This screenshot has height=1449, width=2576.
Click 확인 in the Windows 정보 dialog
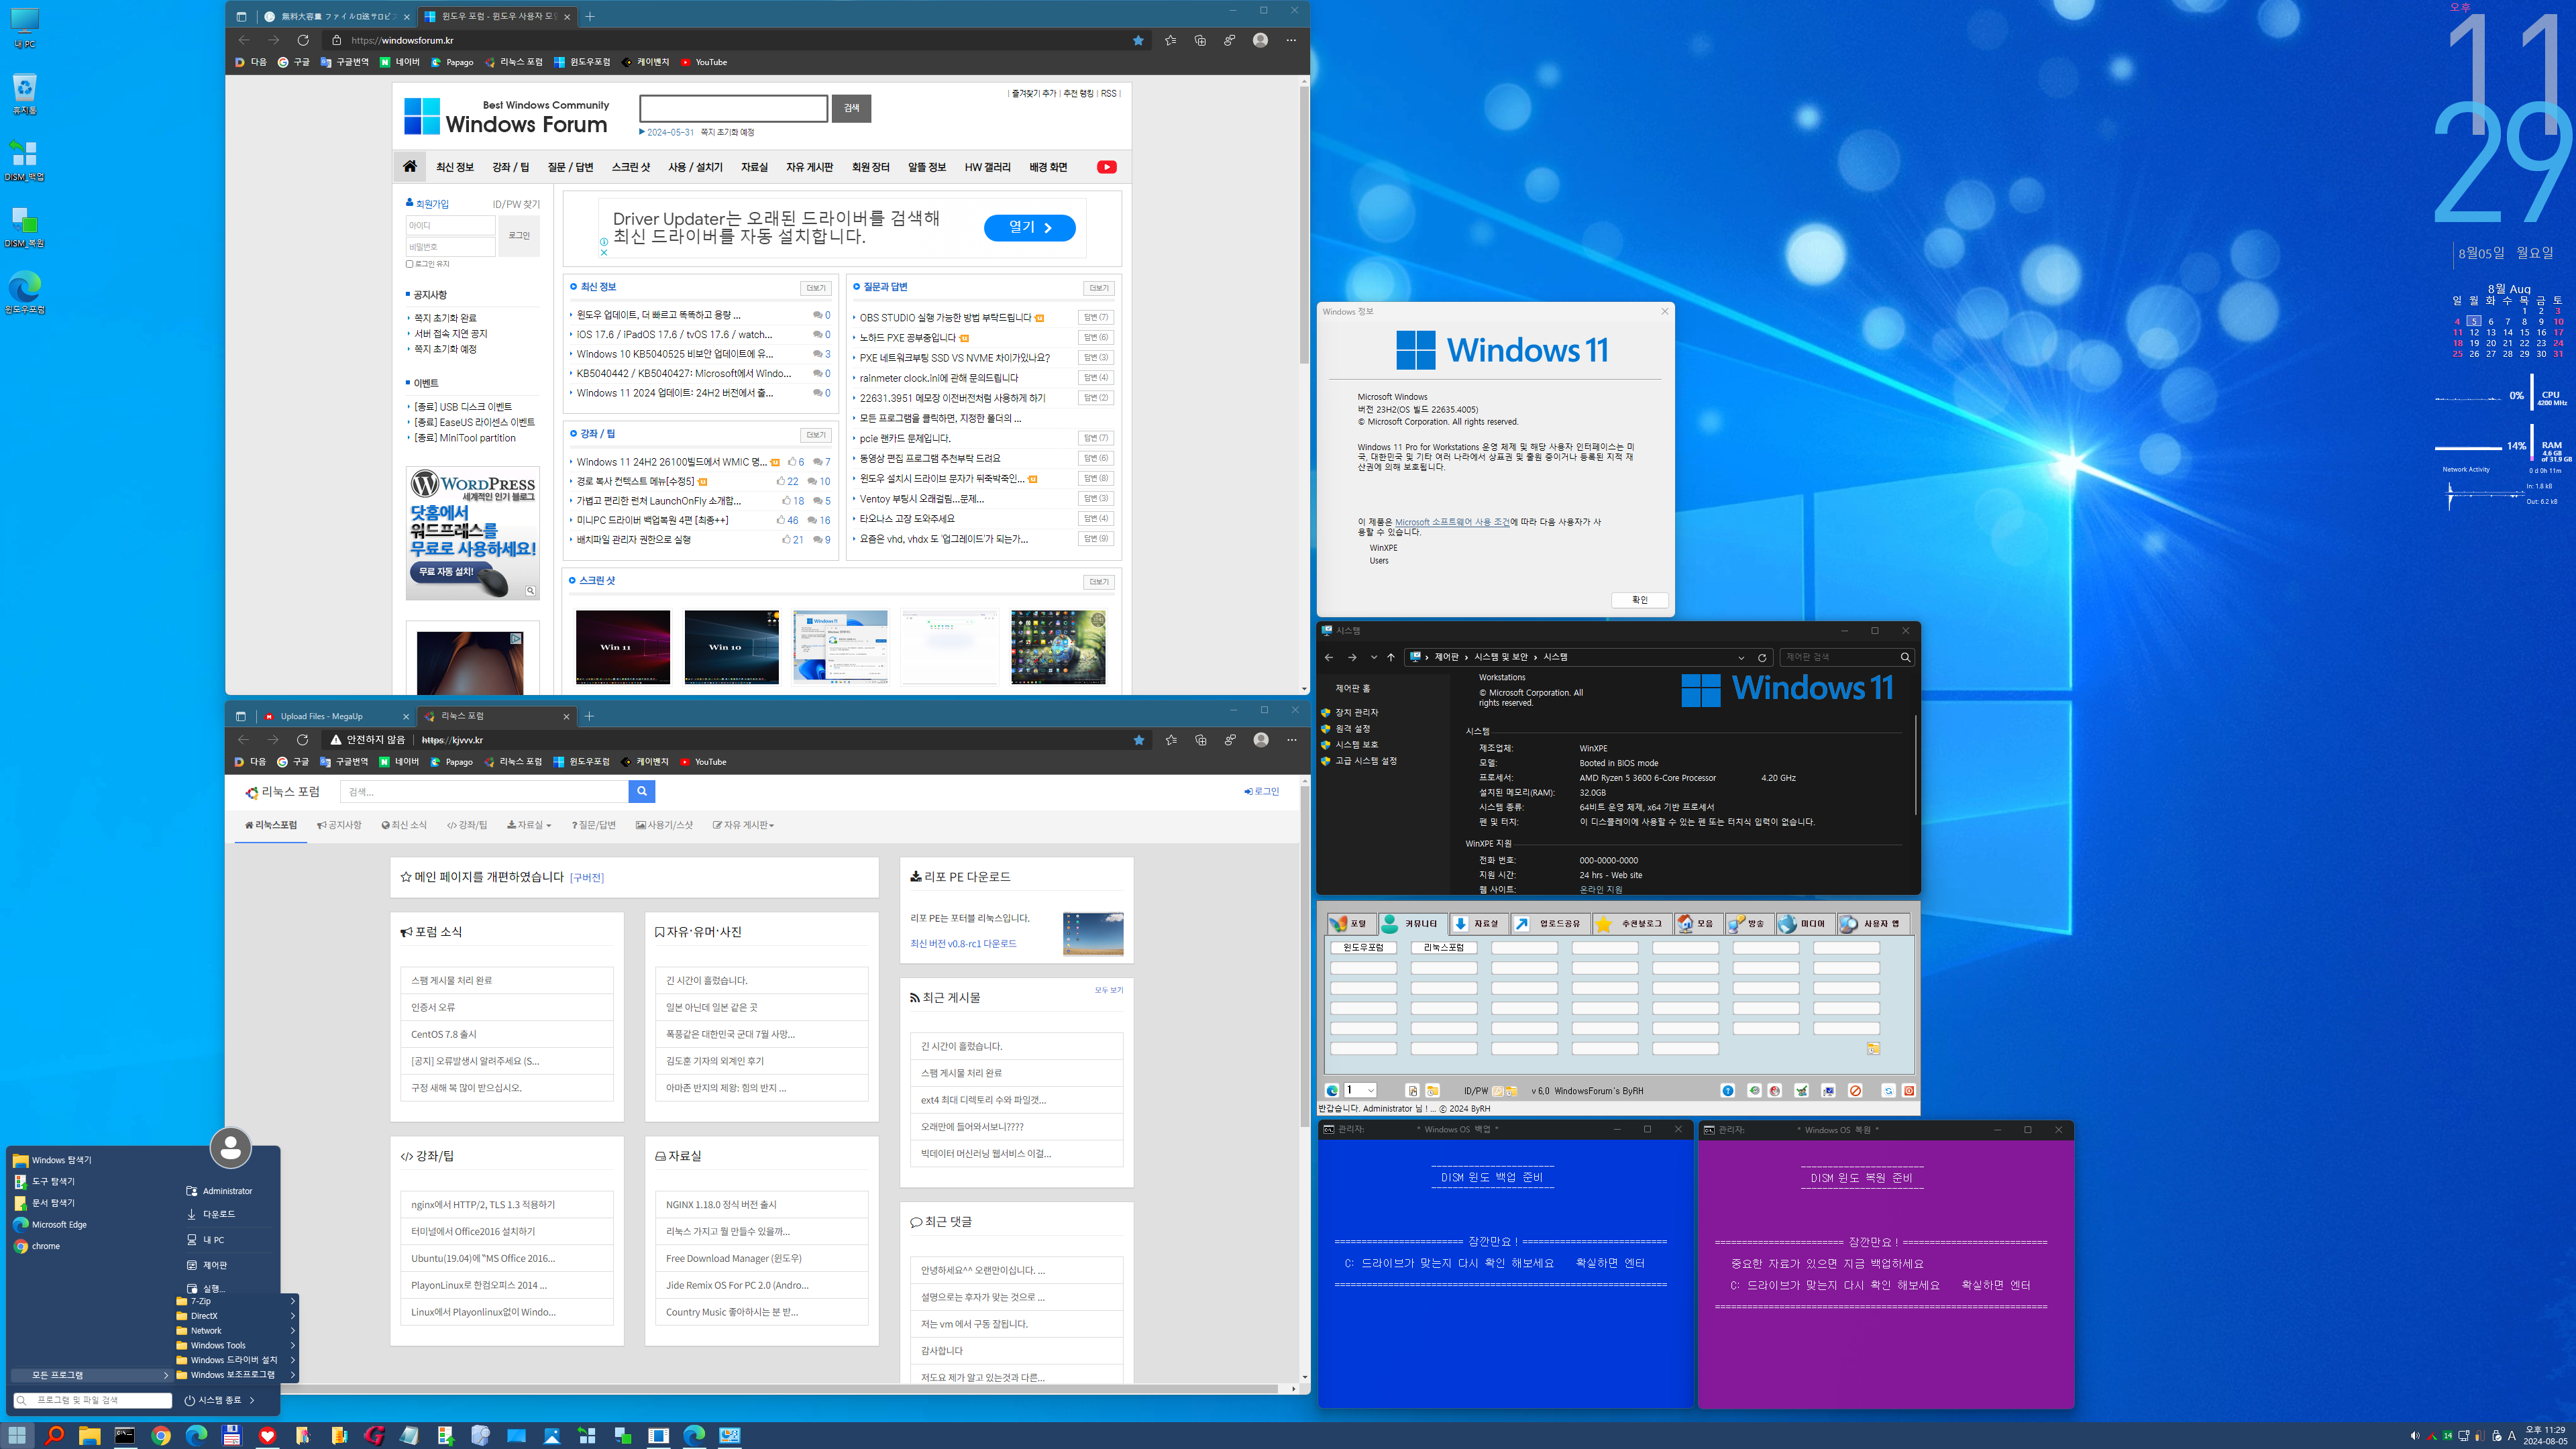[1640, 600]
